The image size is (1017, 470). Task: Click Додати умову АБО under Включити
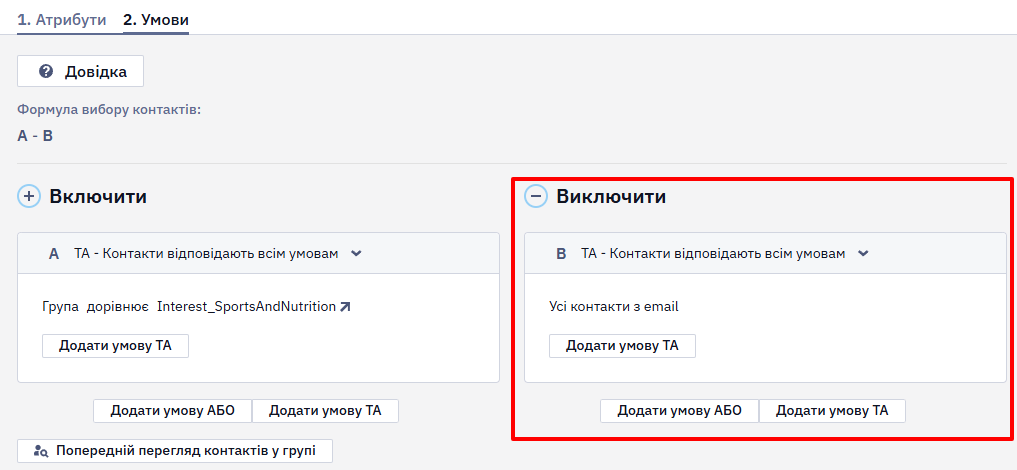tap(173, 411)
